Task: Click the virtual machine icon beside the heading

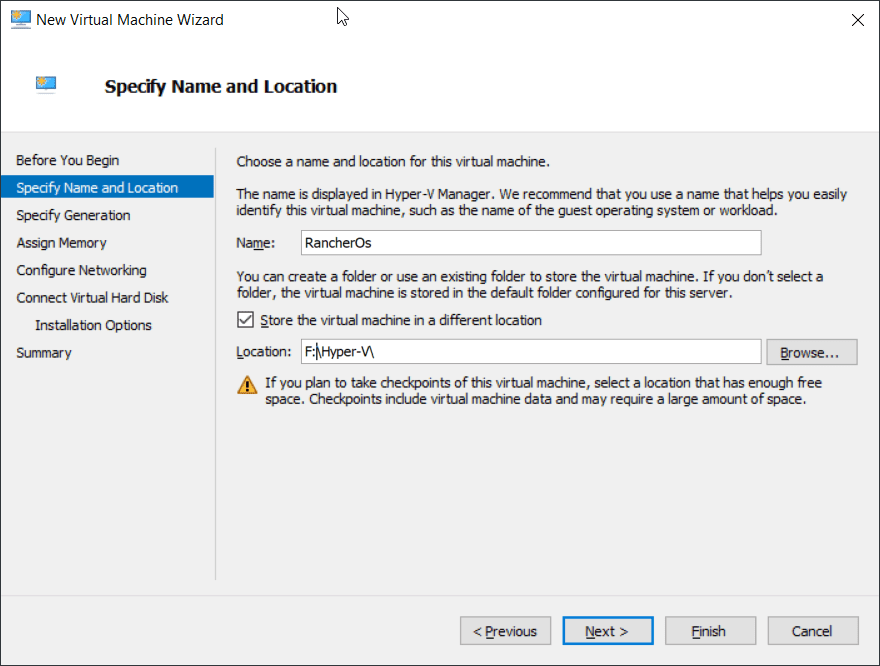Action: point(46,84)
